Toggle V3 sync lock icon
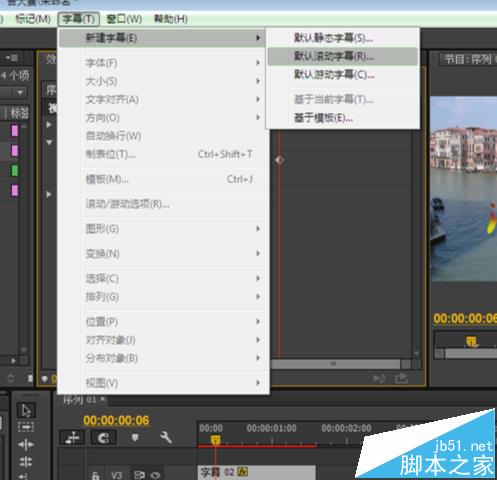This screenshot has height=480, width=497. [139, 475]
